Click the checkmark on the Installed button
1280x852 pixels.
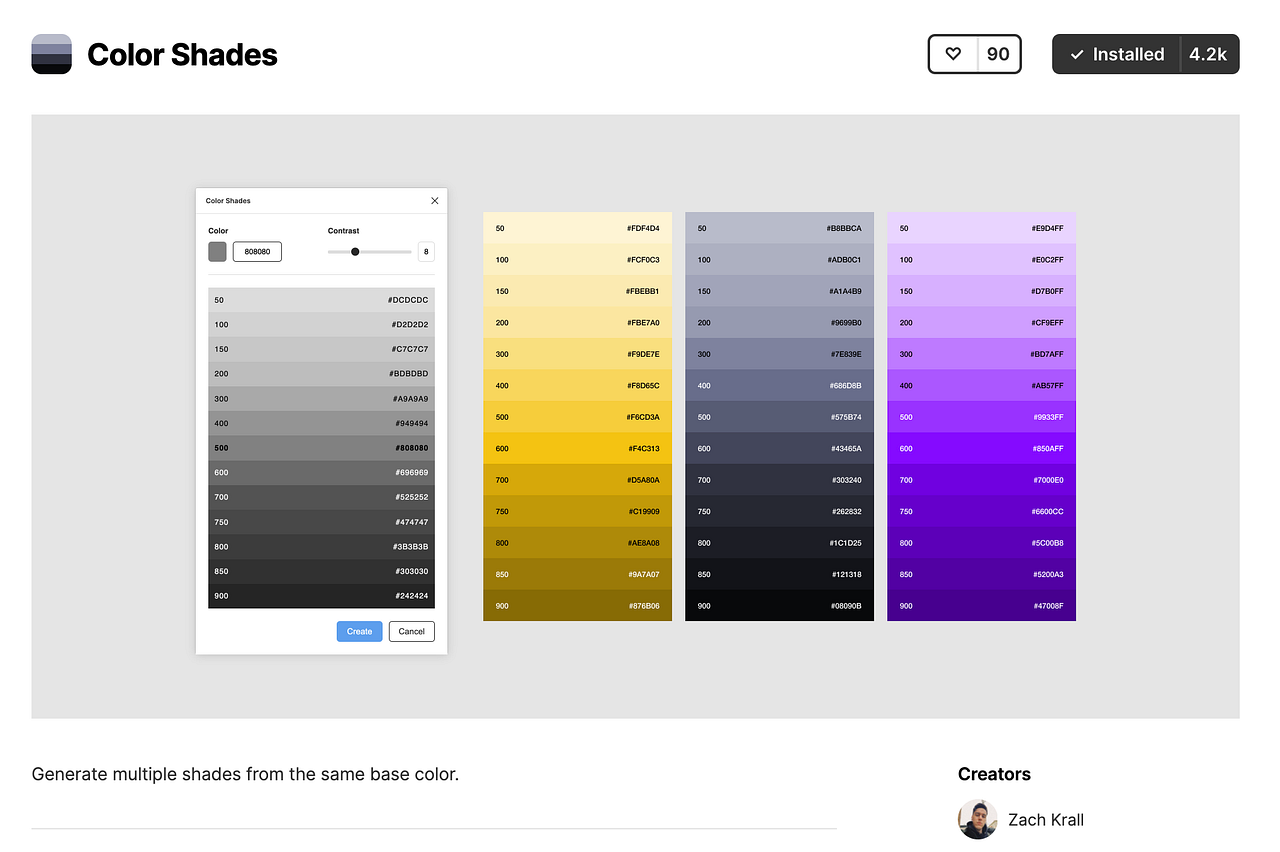coord(1078,54)
